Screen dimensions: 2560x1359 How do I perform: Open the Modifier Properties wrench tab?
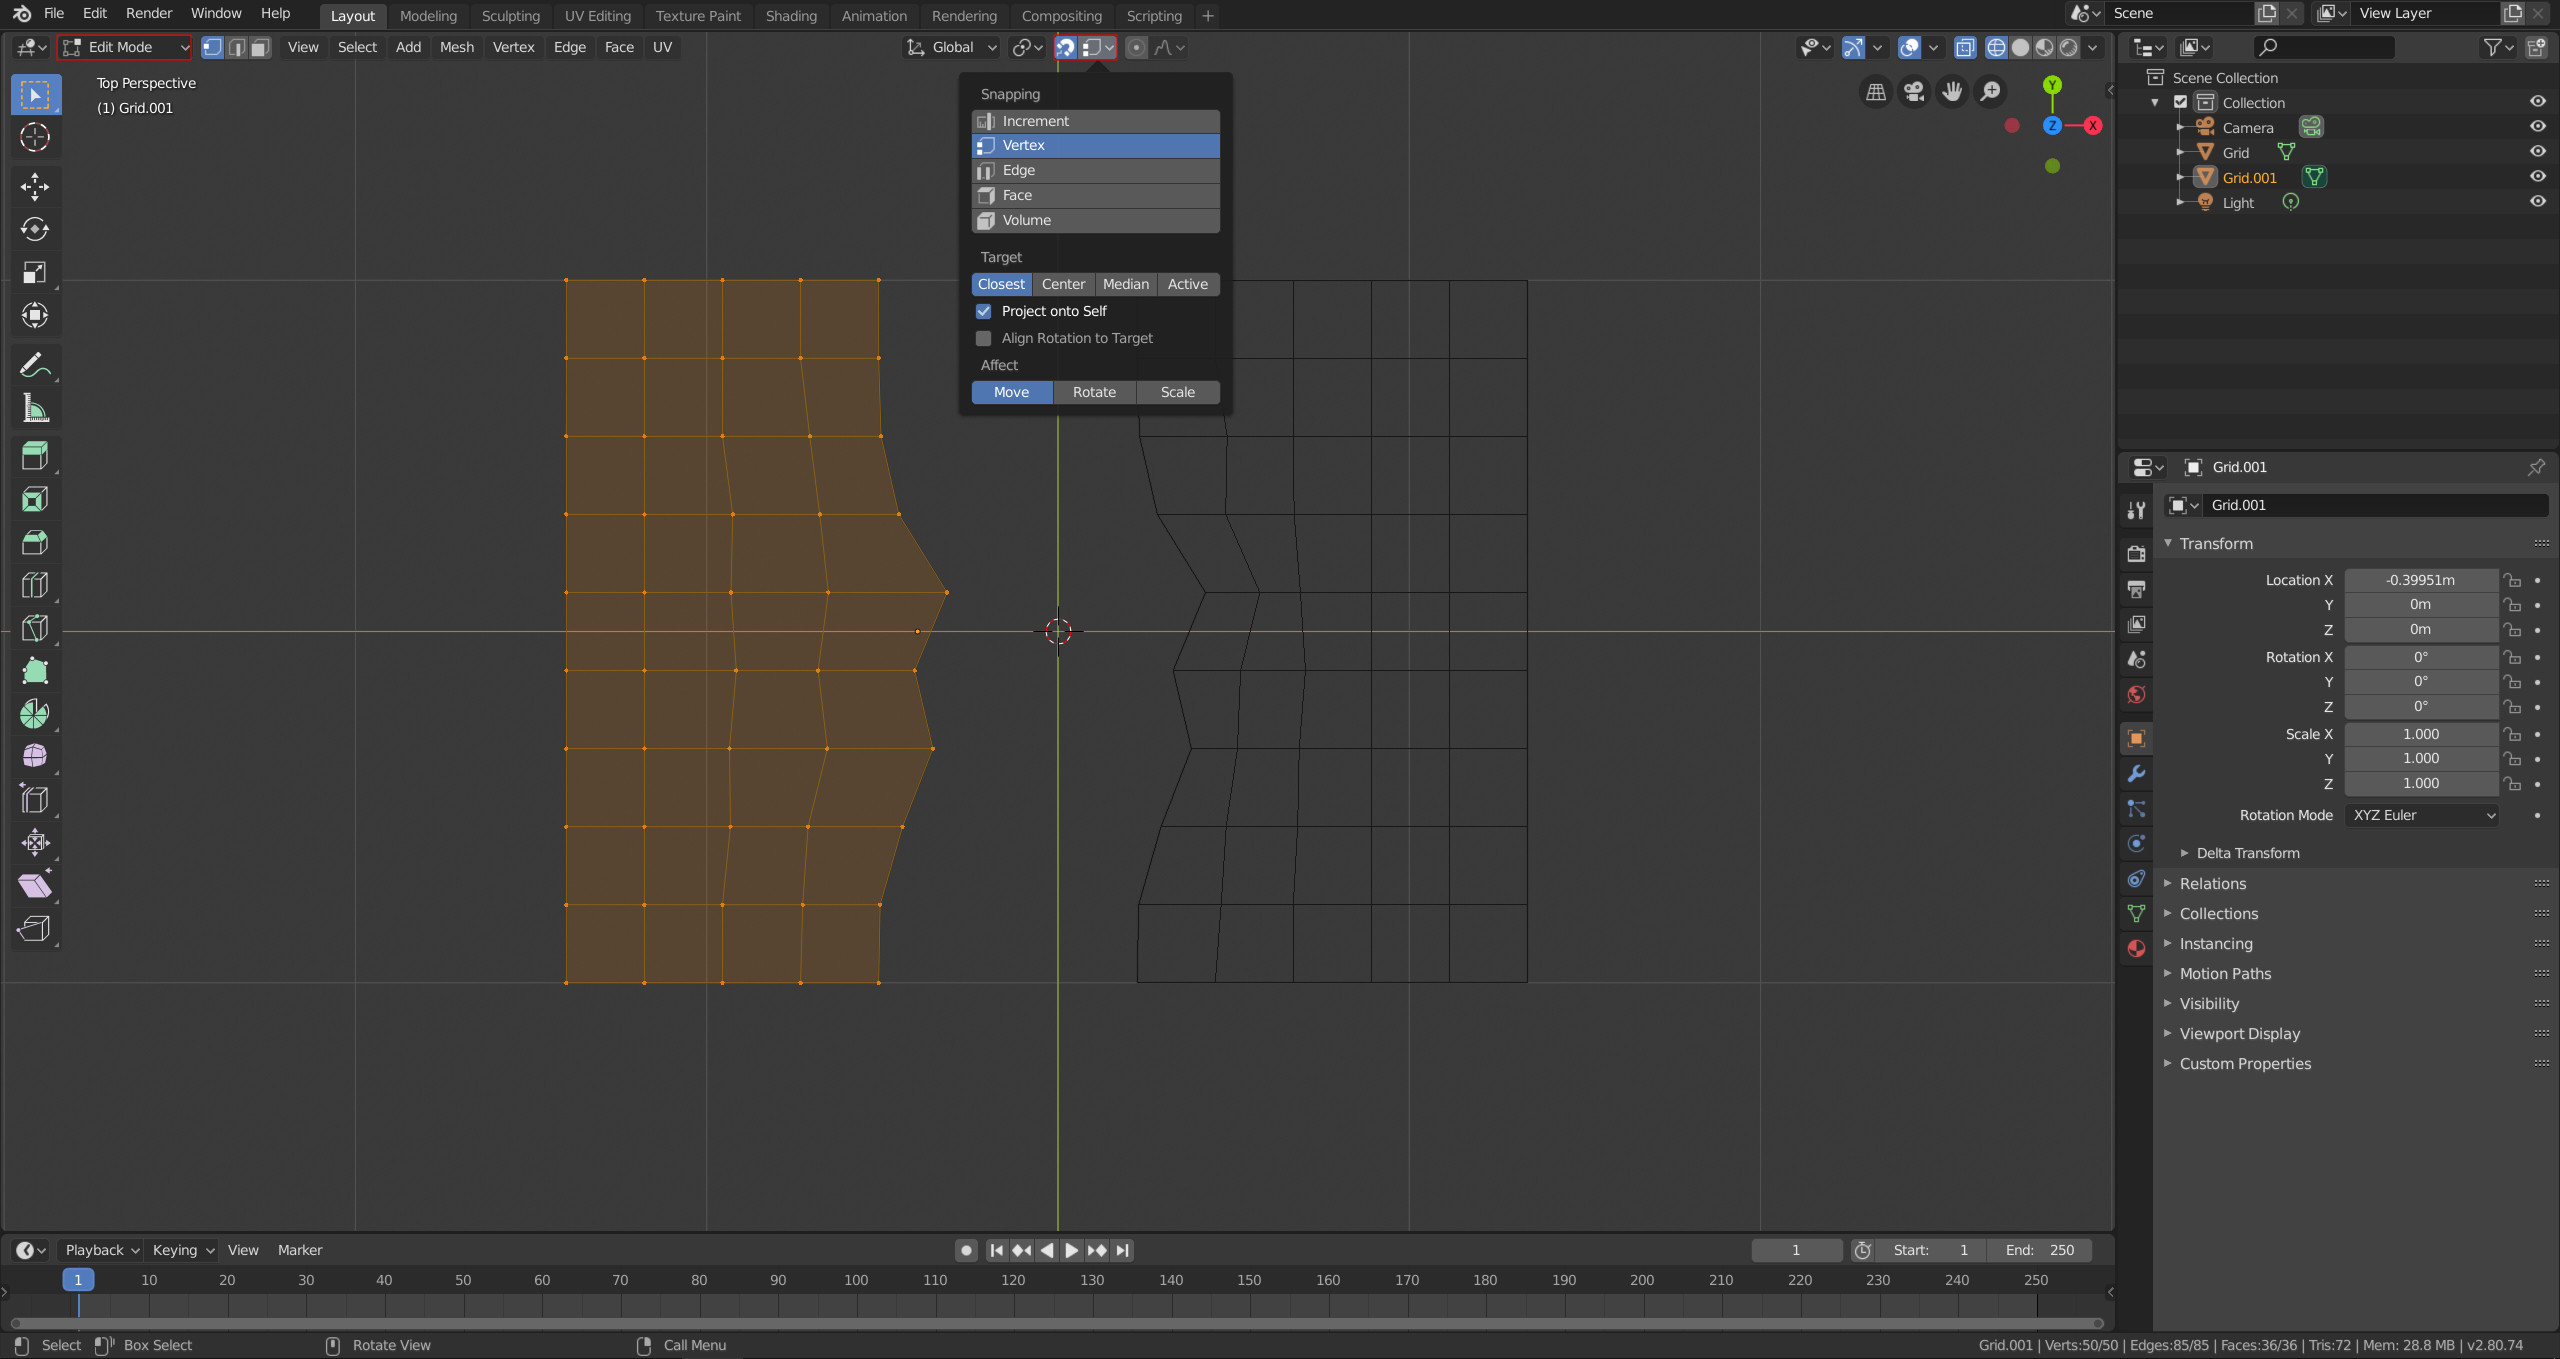tap(2136, 773)
